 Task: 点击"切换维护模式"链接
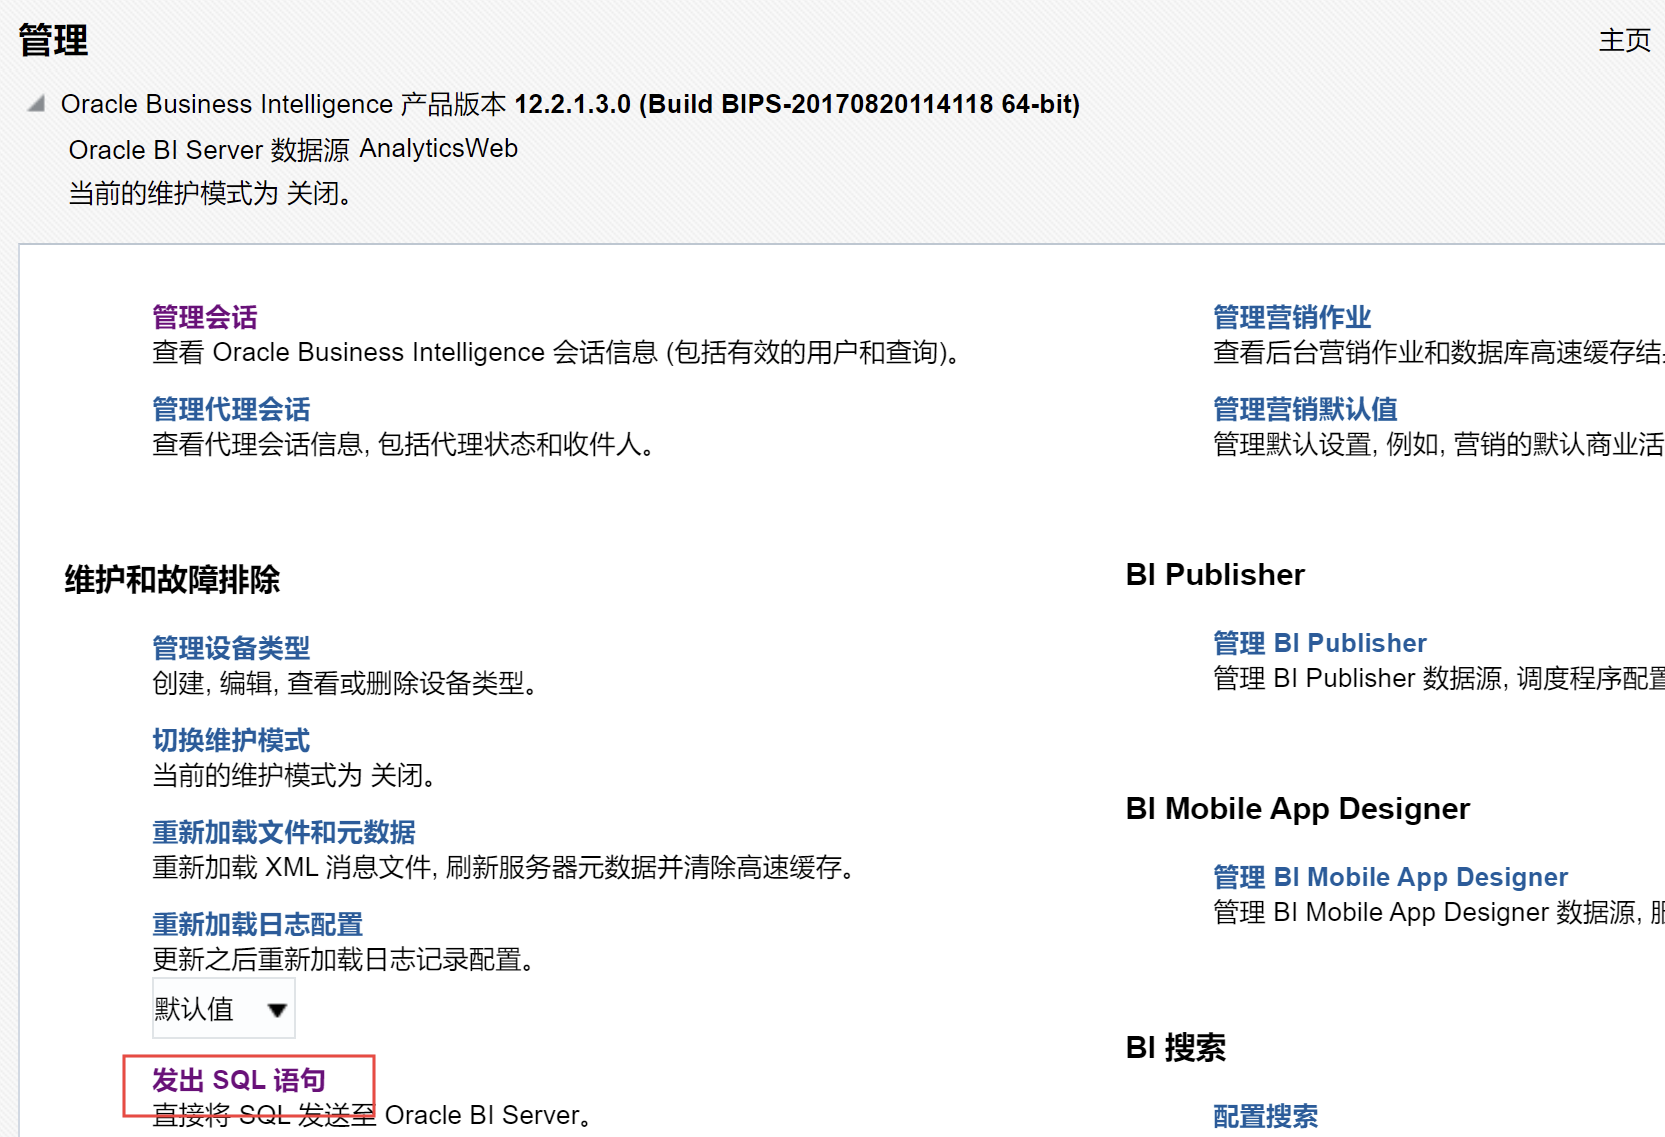pos(229,740)
